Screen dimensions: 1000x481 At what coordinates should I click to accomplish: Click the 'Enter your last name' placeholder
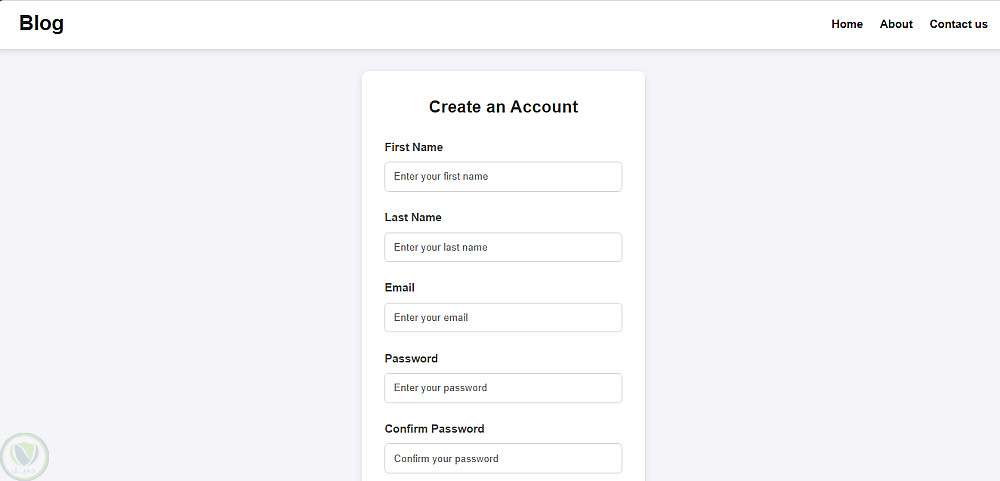point(441,247)
